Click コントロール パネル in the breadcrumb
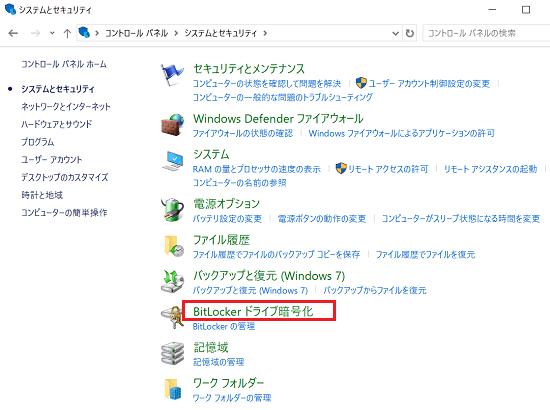550x410 pixels. point(137,33)
